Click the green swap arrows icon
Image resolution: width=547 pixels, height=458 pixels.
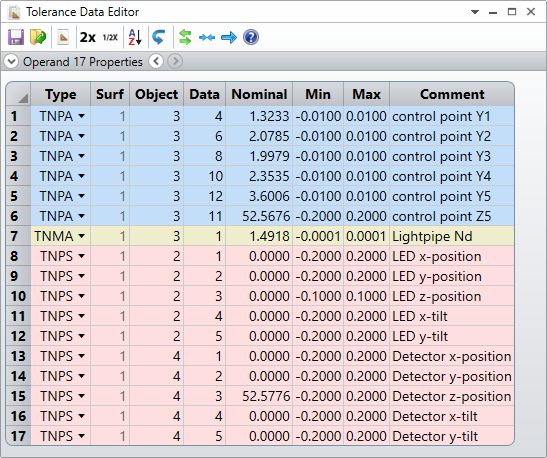coord(185,37)
